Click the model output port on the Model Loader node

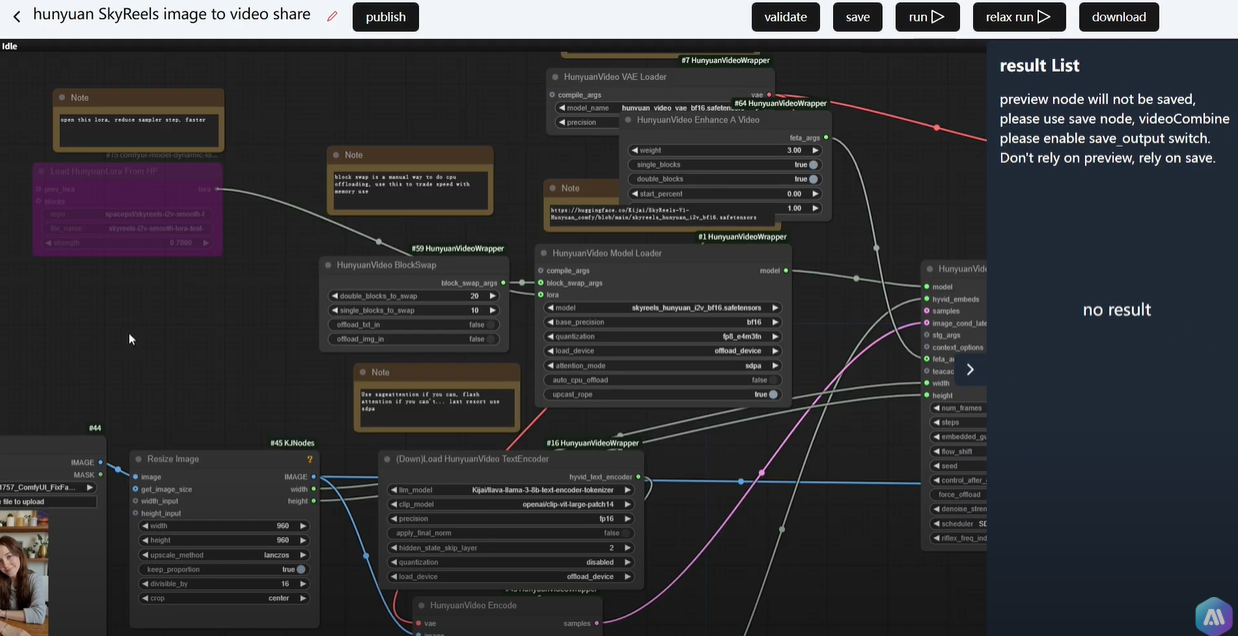[786, 270]
